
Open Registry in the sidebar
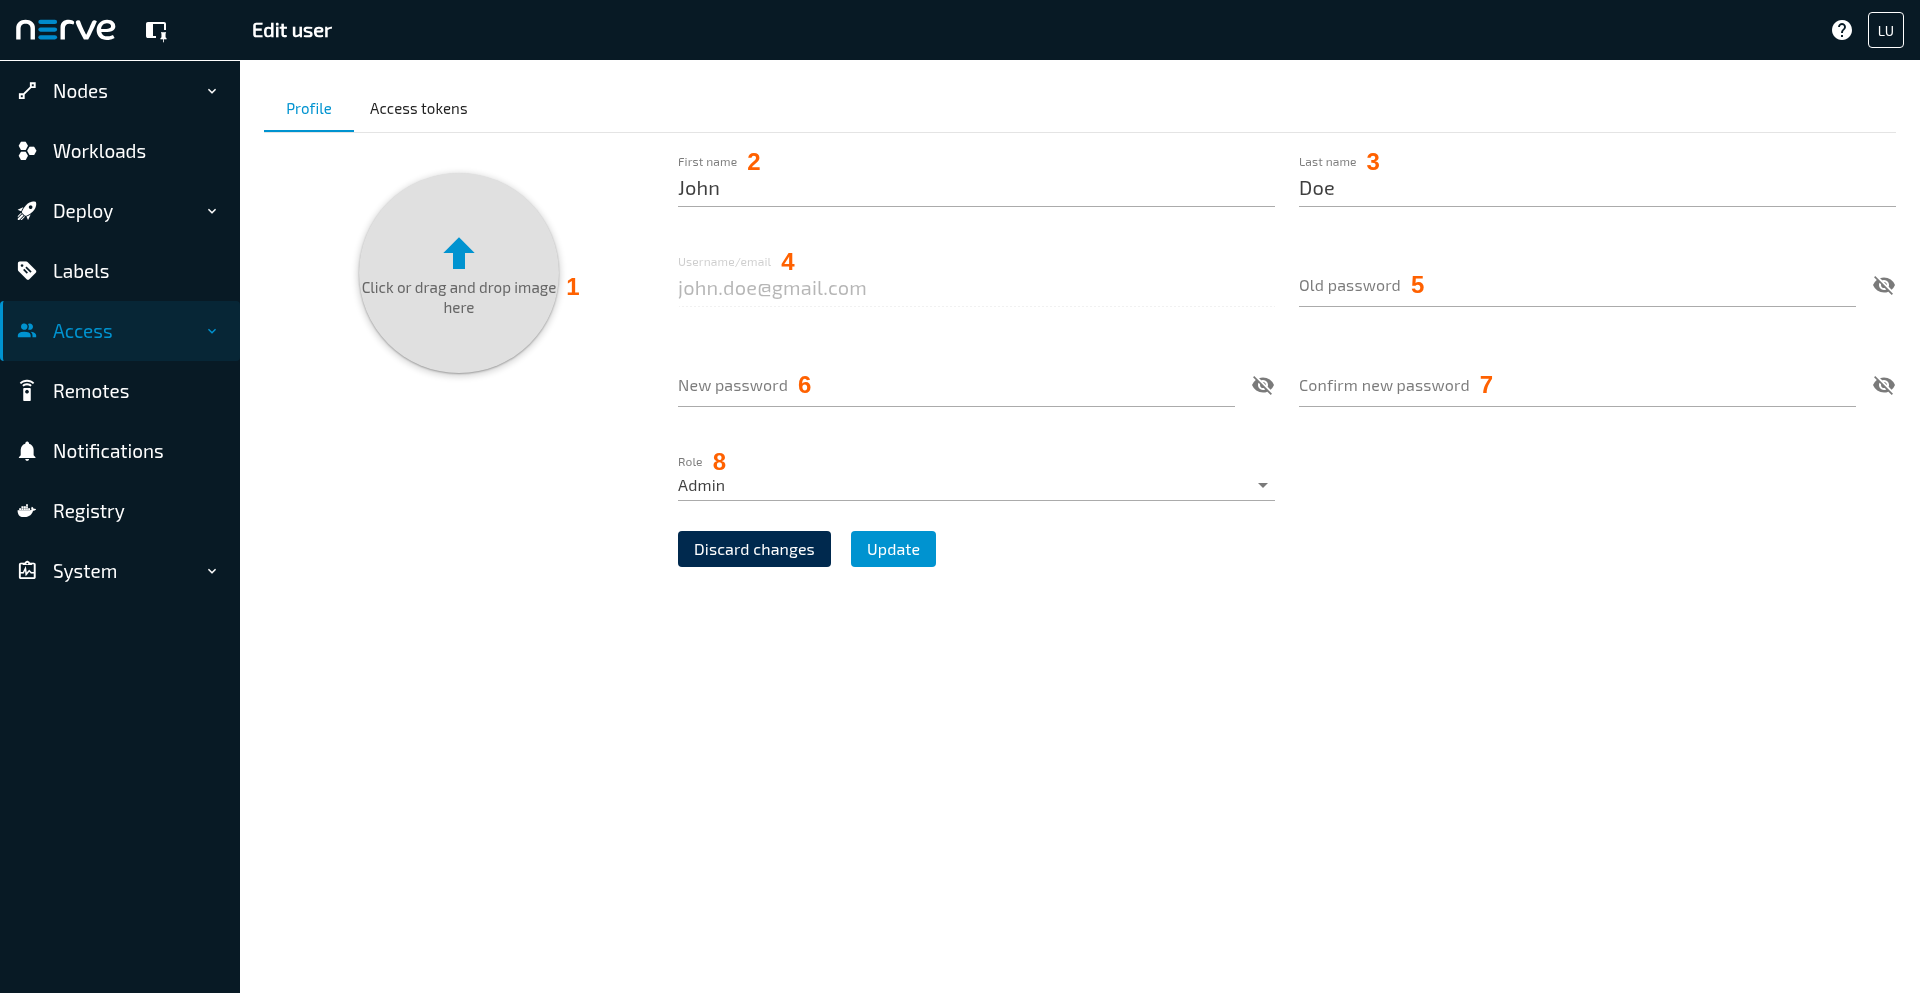point(120,511)
